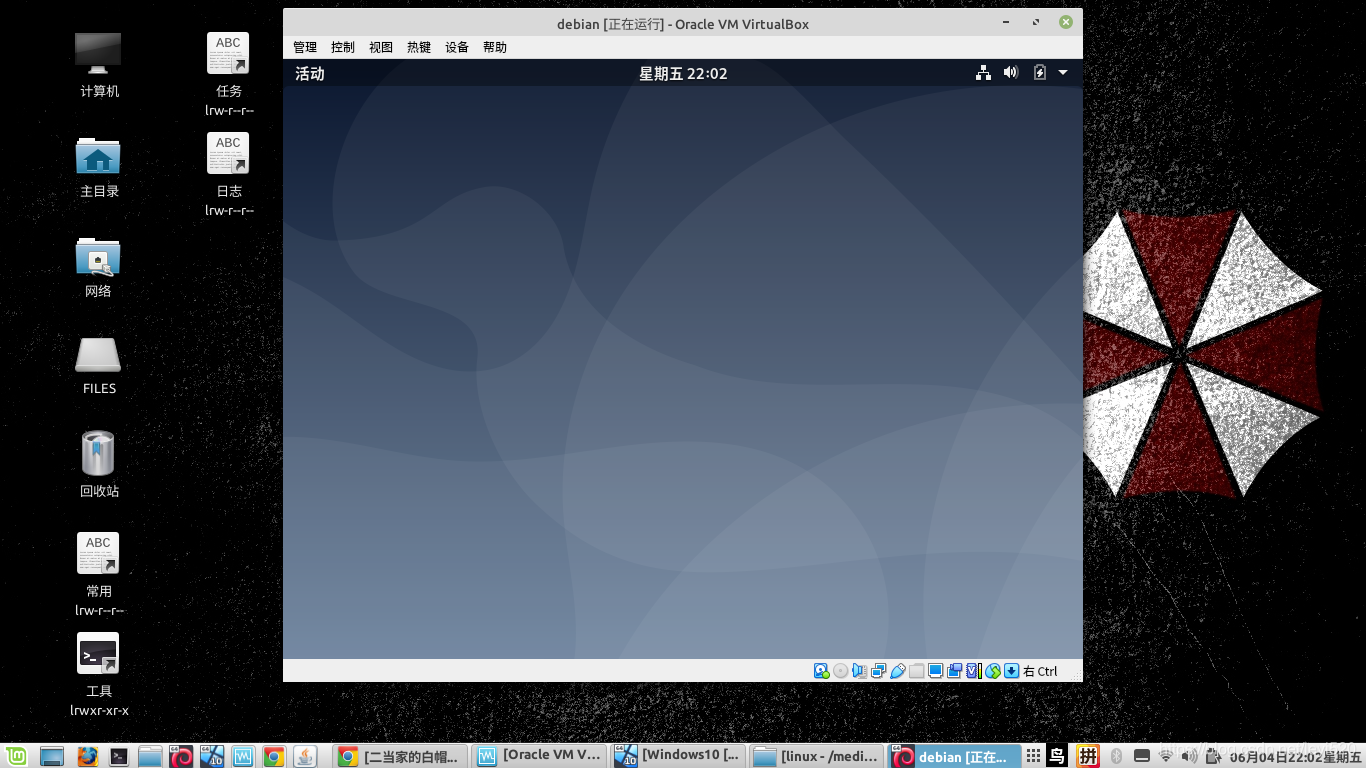The height and width of the screenshot is (768, 1366).
Task: Click the keyboard capture arrow indicator
Action: click(x=1011, y=671)
